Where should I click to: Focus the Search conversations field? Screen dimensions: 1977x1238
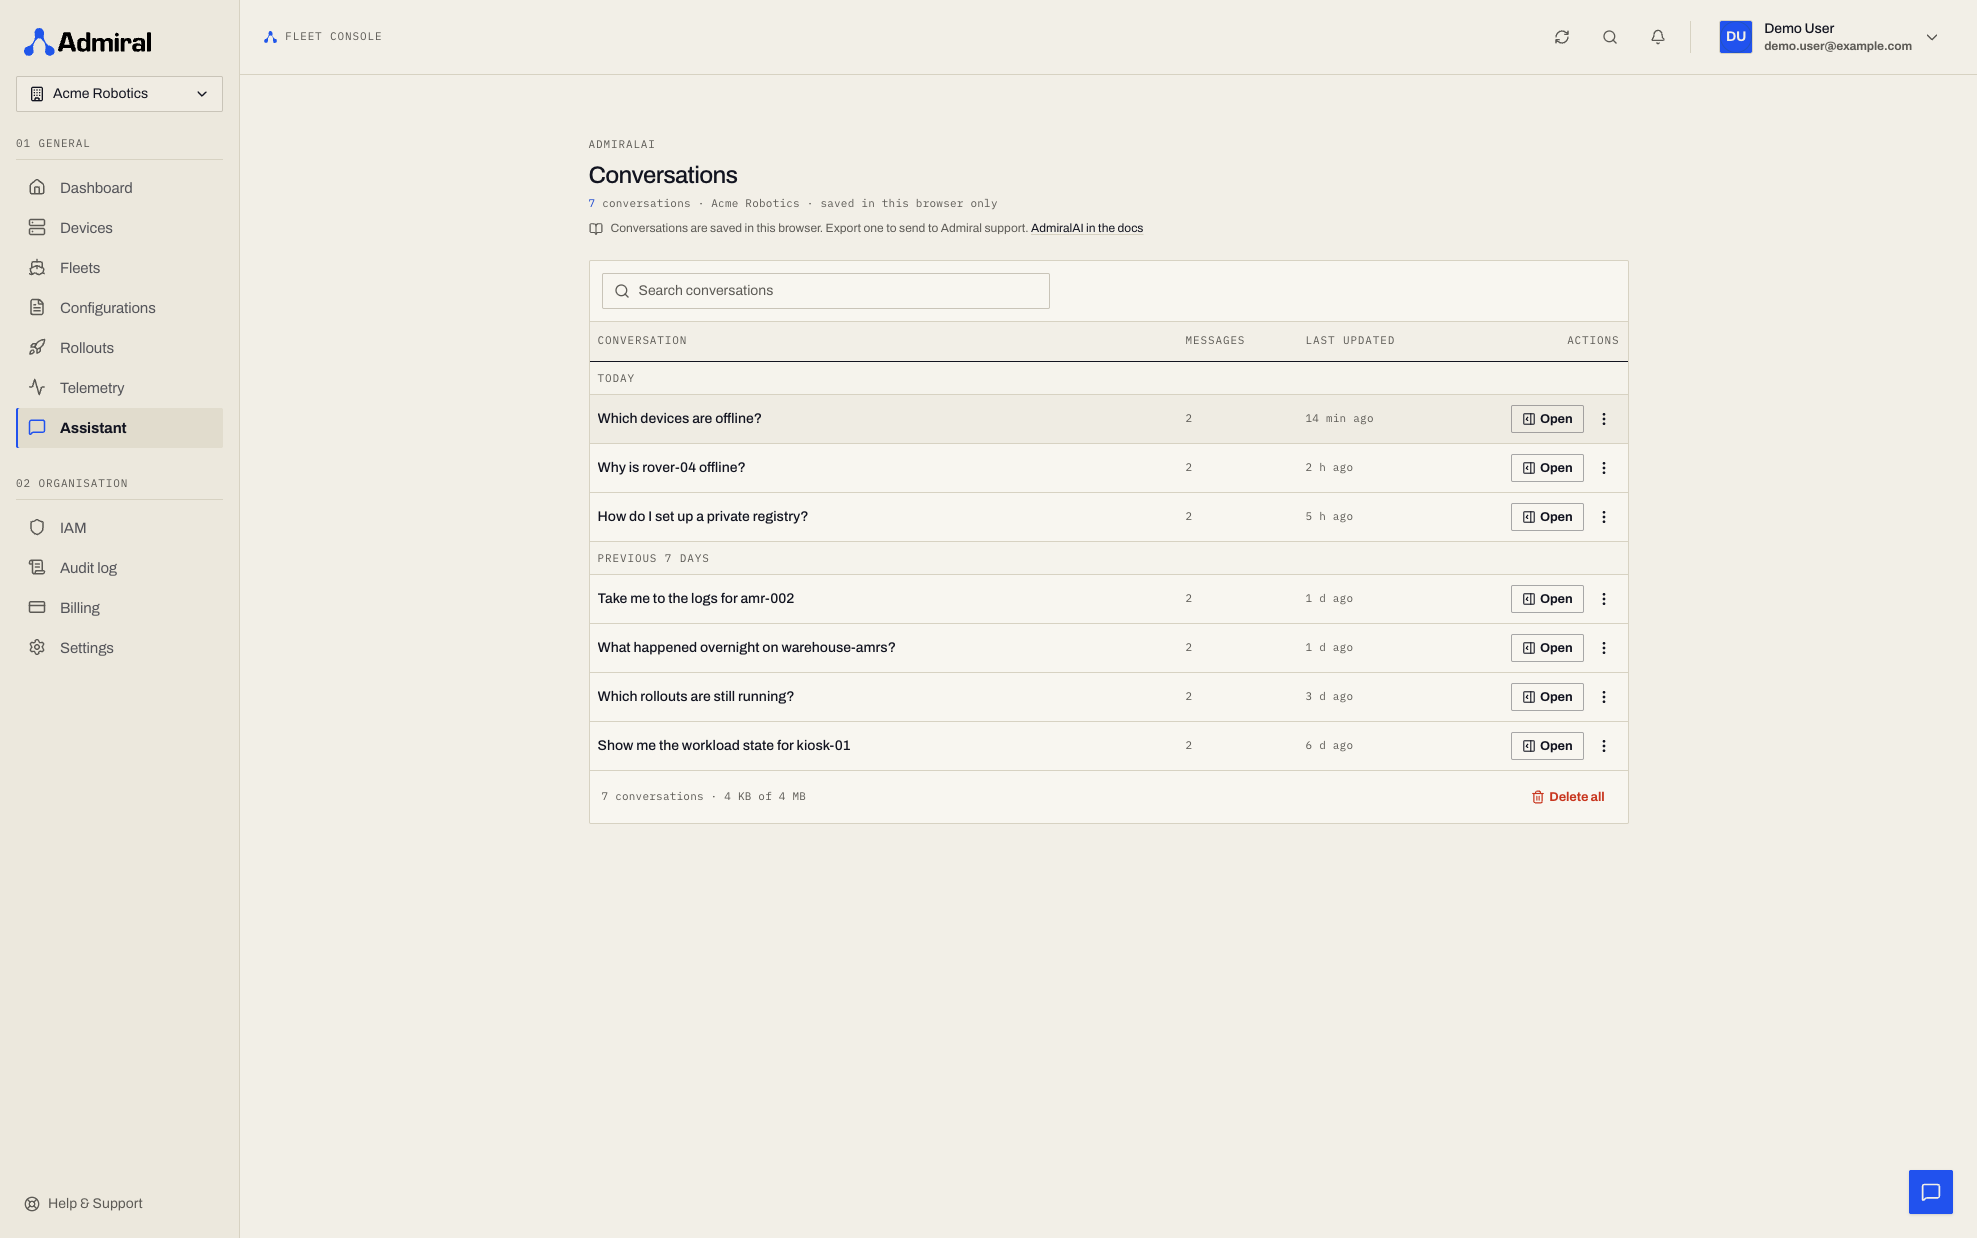pyautogui.click(x=825, y=291)
